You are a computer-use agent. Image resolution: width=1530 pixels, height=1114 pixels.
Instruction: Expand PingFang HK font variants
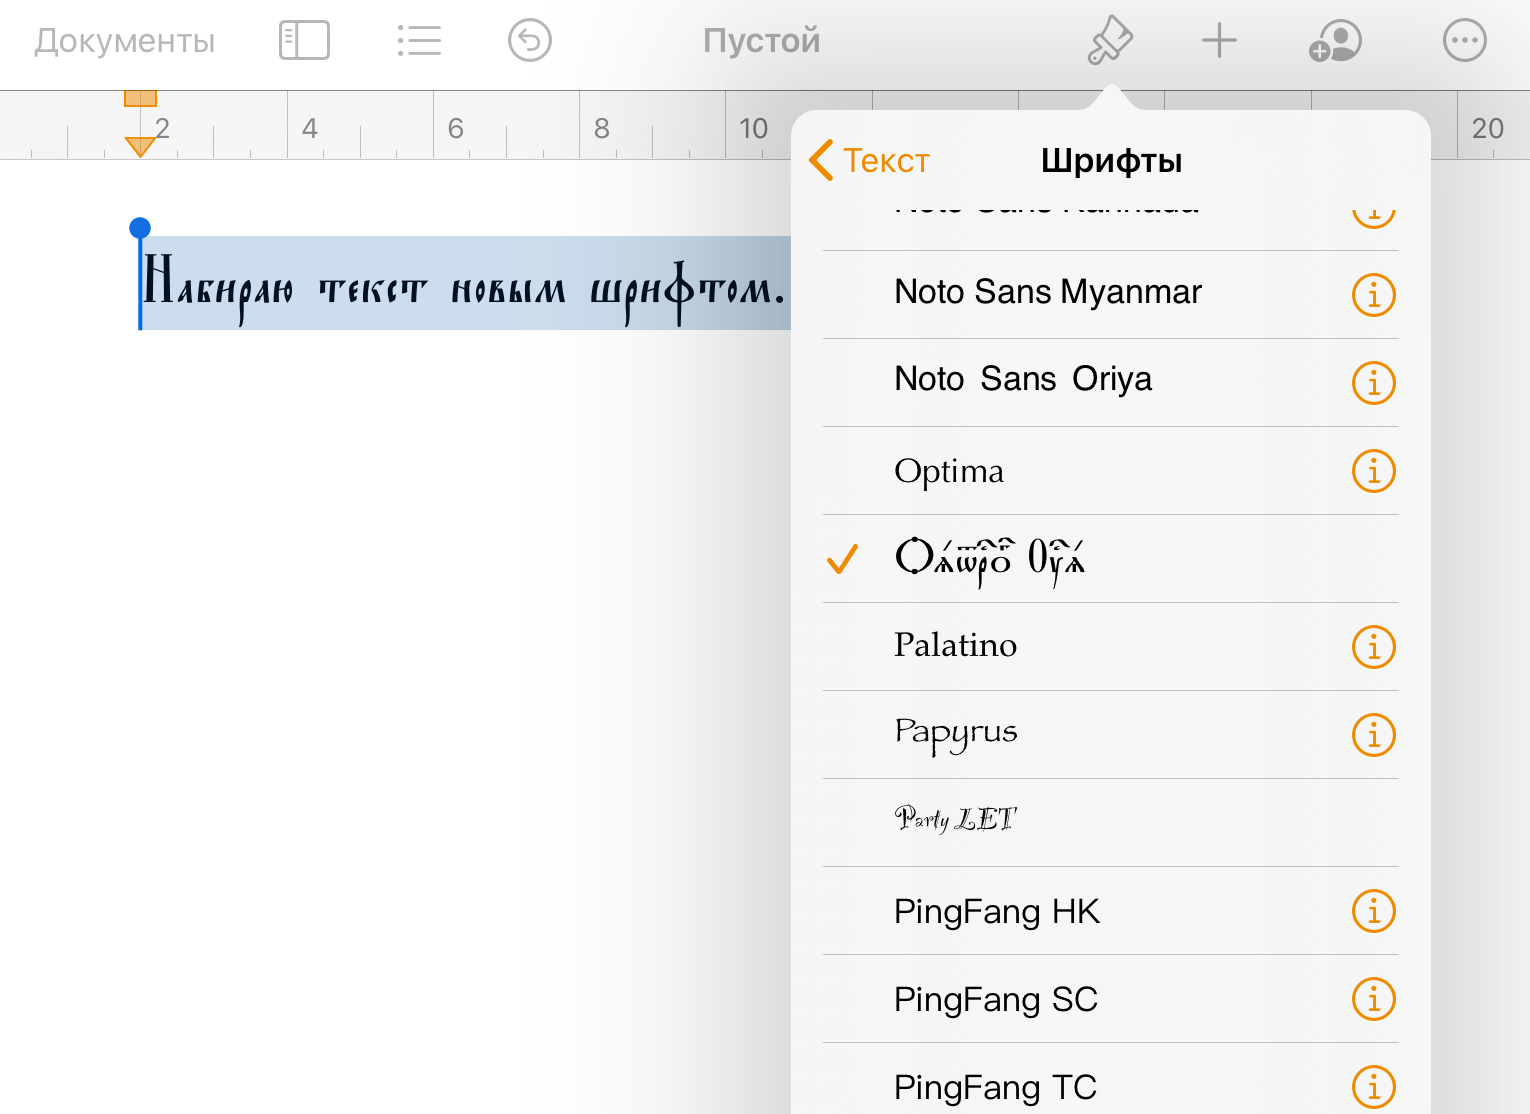(1373, 911)
